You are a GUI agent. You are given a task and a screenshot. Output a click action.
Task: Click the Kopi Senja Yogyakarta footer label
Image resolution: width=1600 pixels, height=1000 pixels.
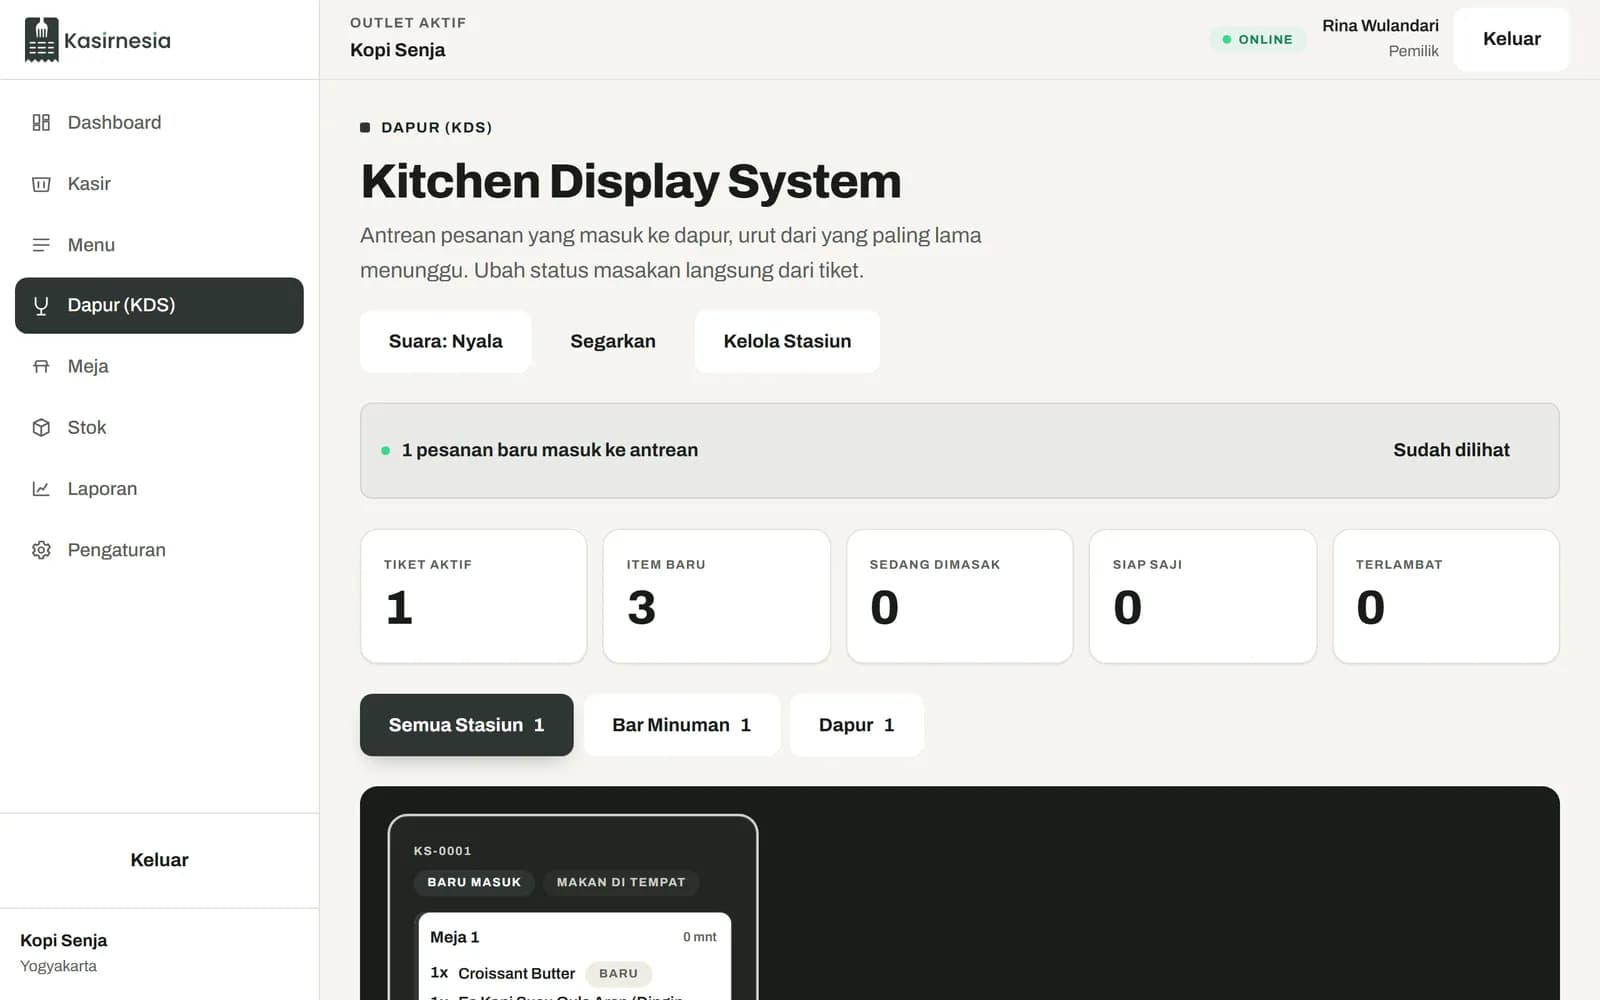click(x=63, y=952)
